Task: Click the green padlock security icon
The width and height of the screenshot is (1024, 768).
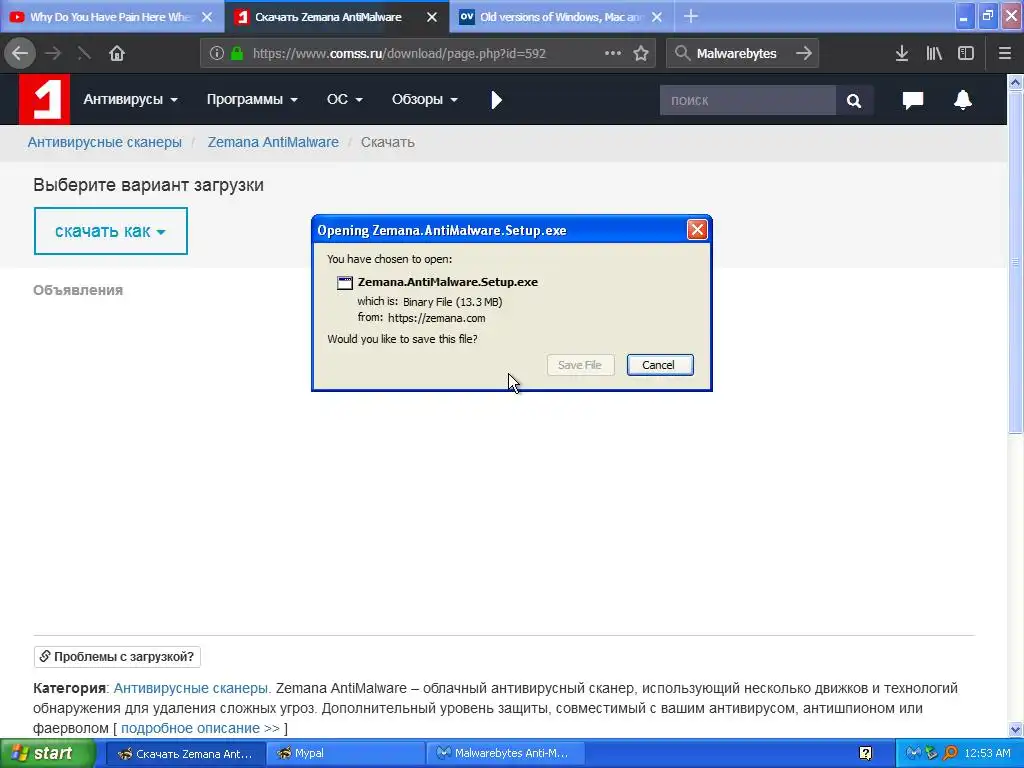Action: (237, 53)
